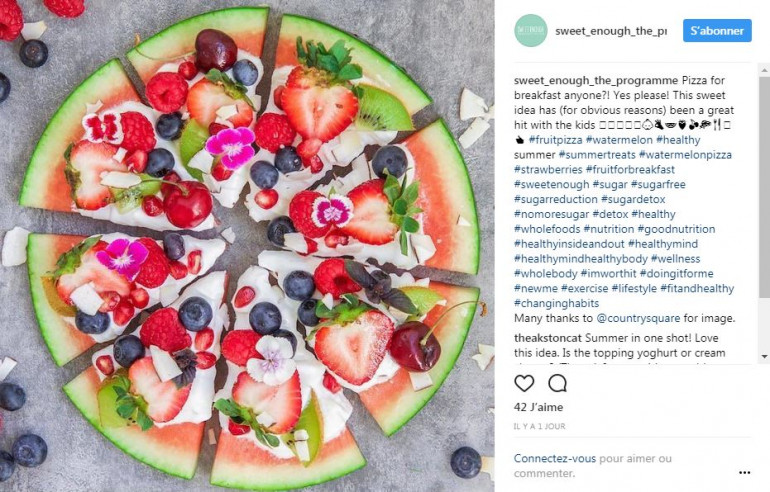Open theakstoncat commenter profile
Viewport: 770px width, 492px height.
[x=548, y=338]
